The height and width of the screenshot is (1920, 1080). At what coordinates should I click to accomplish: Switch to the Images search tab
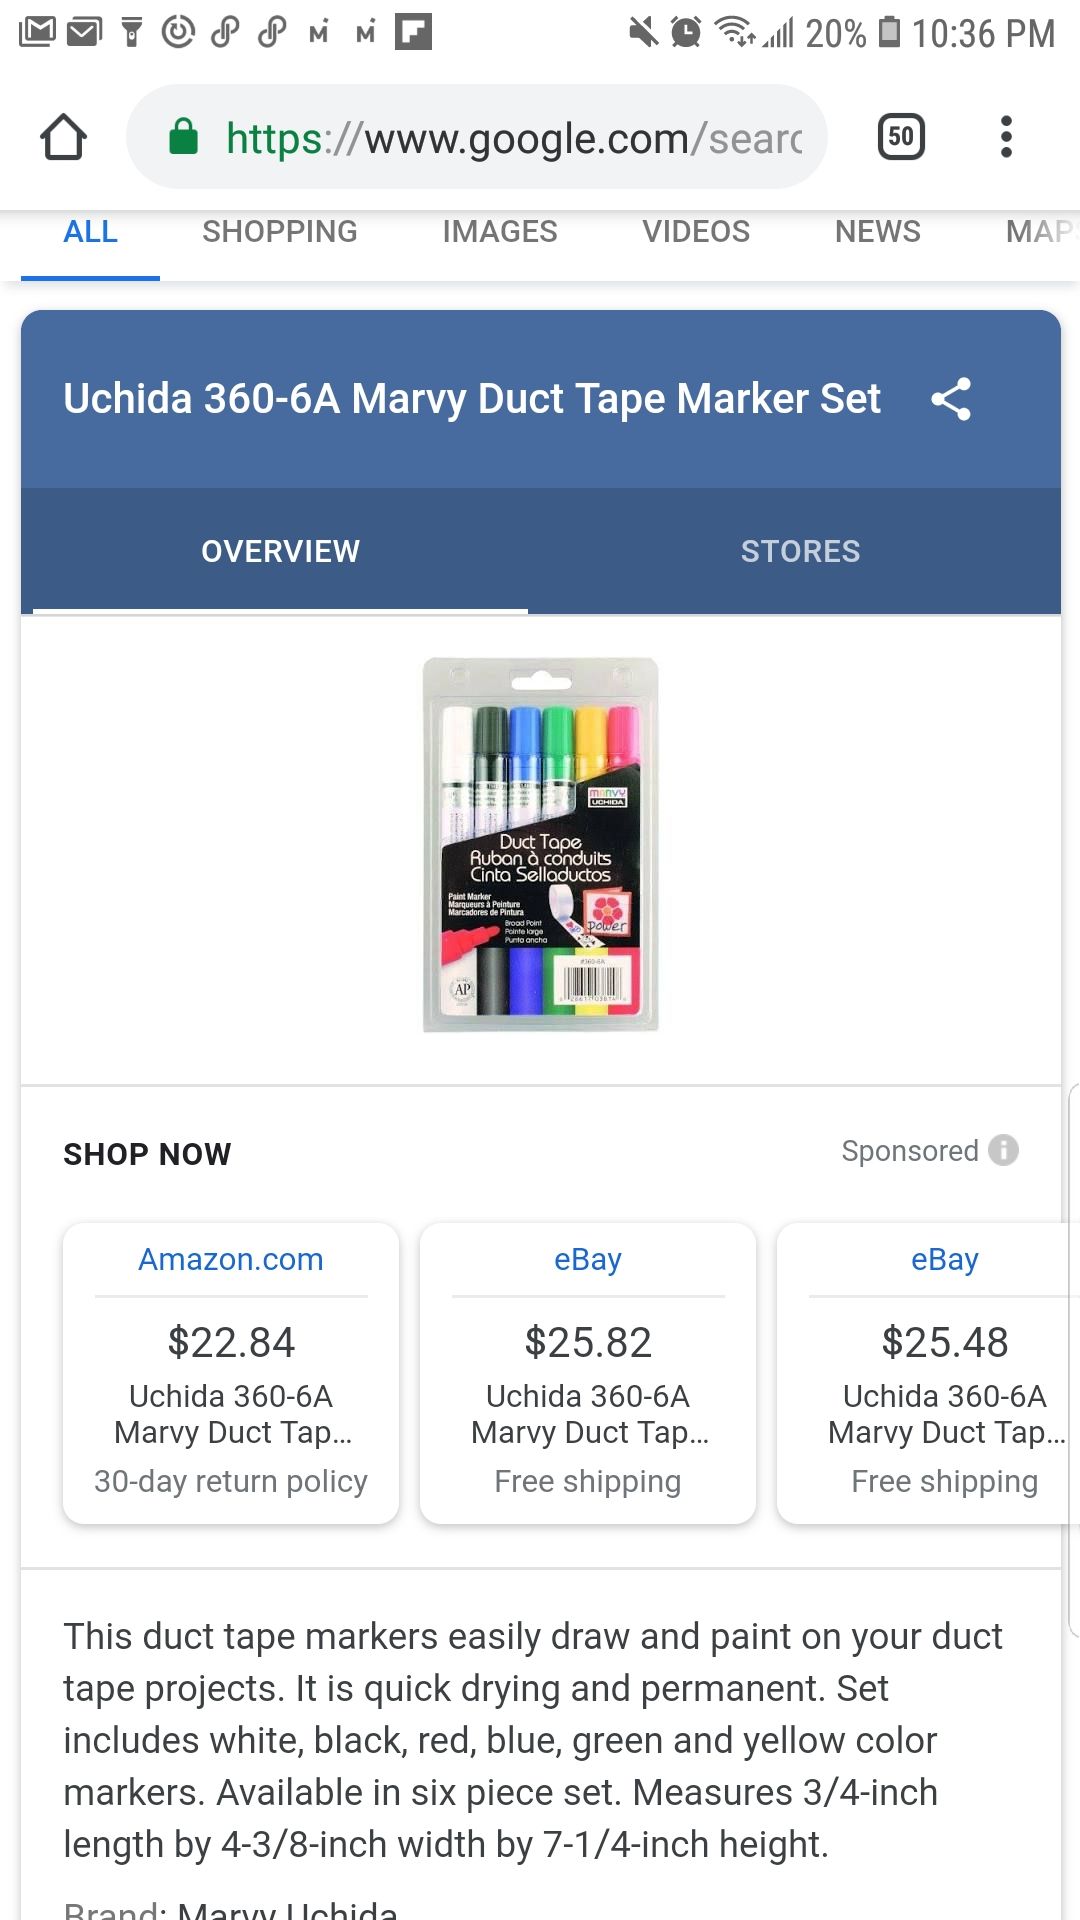pos(499,232)
